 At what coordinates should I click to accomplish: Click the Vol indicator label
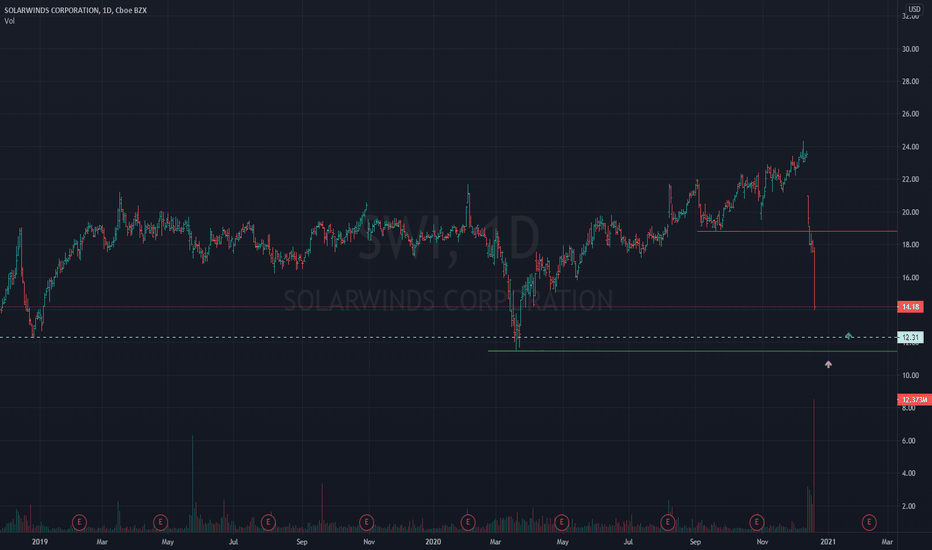[x=9, y=21]
